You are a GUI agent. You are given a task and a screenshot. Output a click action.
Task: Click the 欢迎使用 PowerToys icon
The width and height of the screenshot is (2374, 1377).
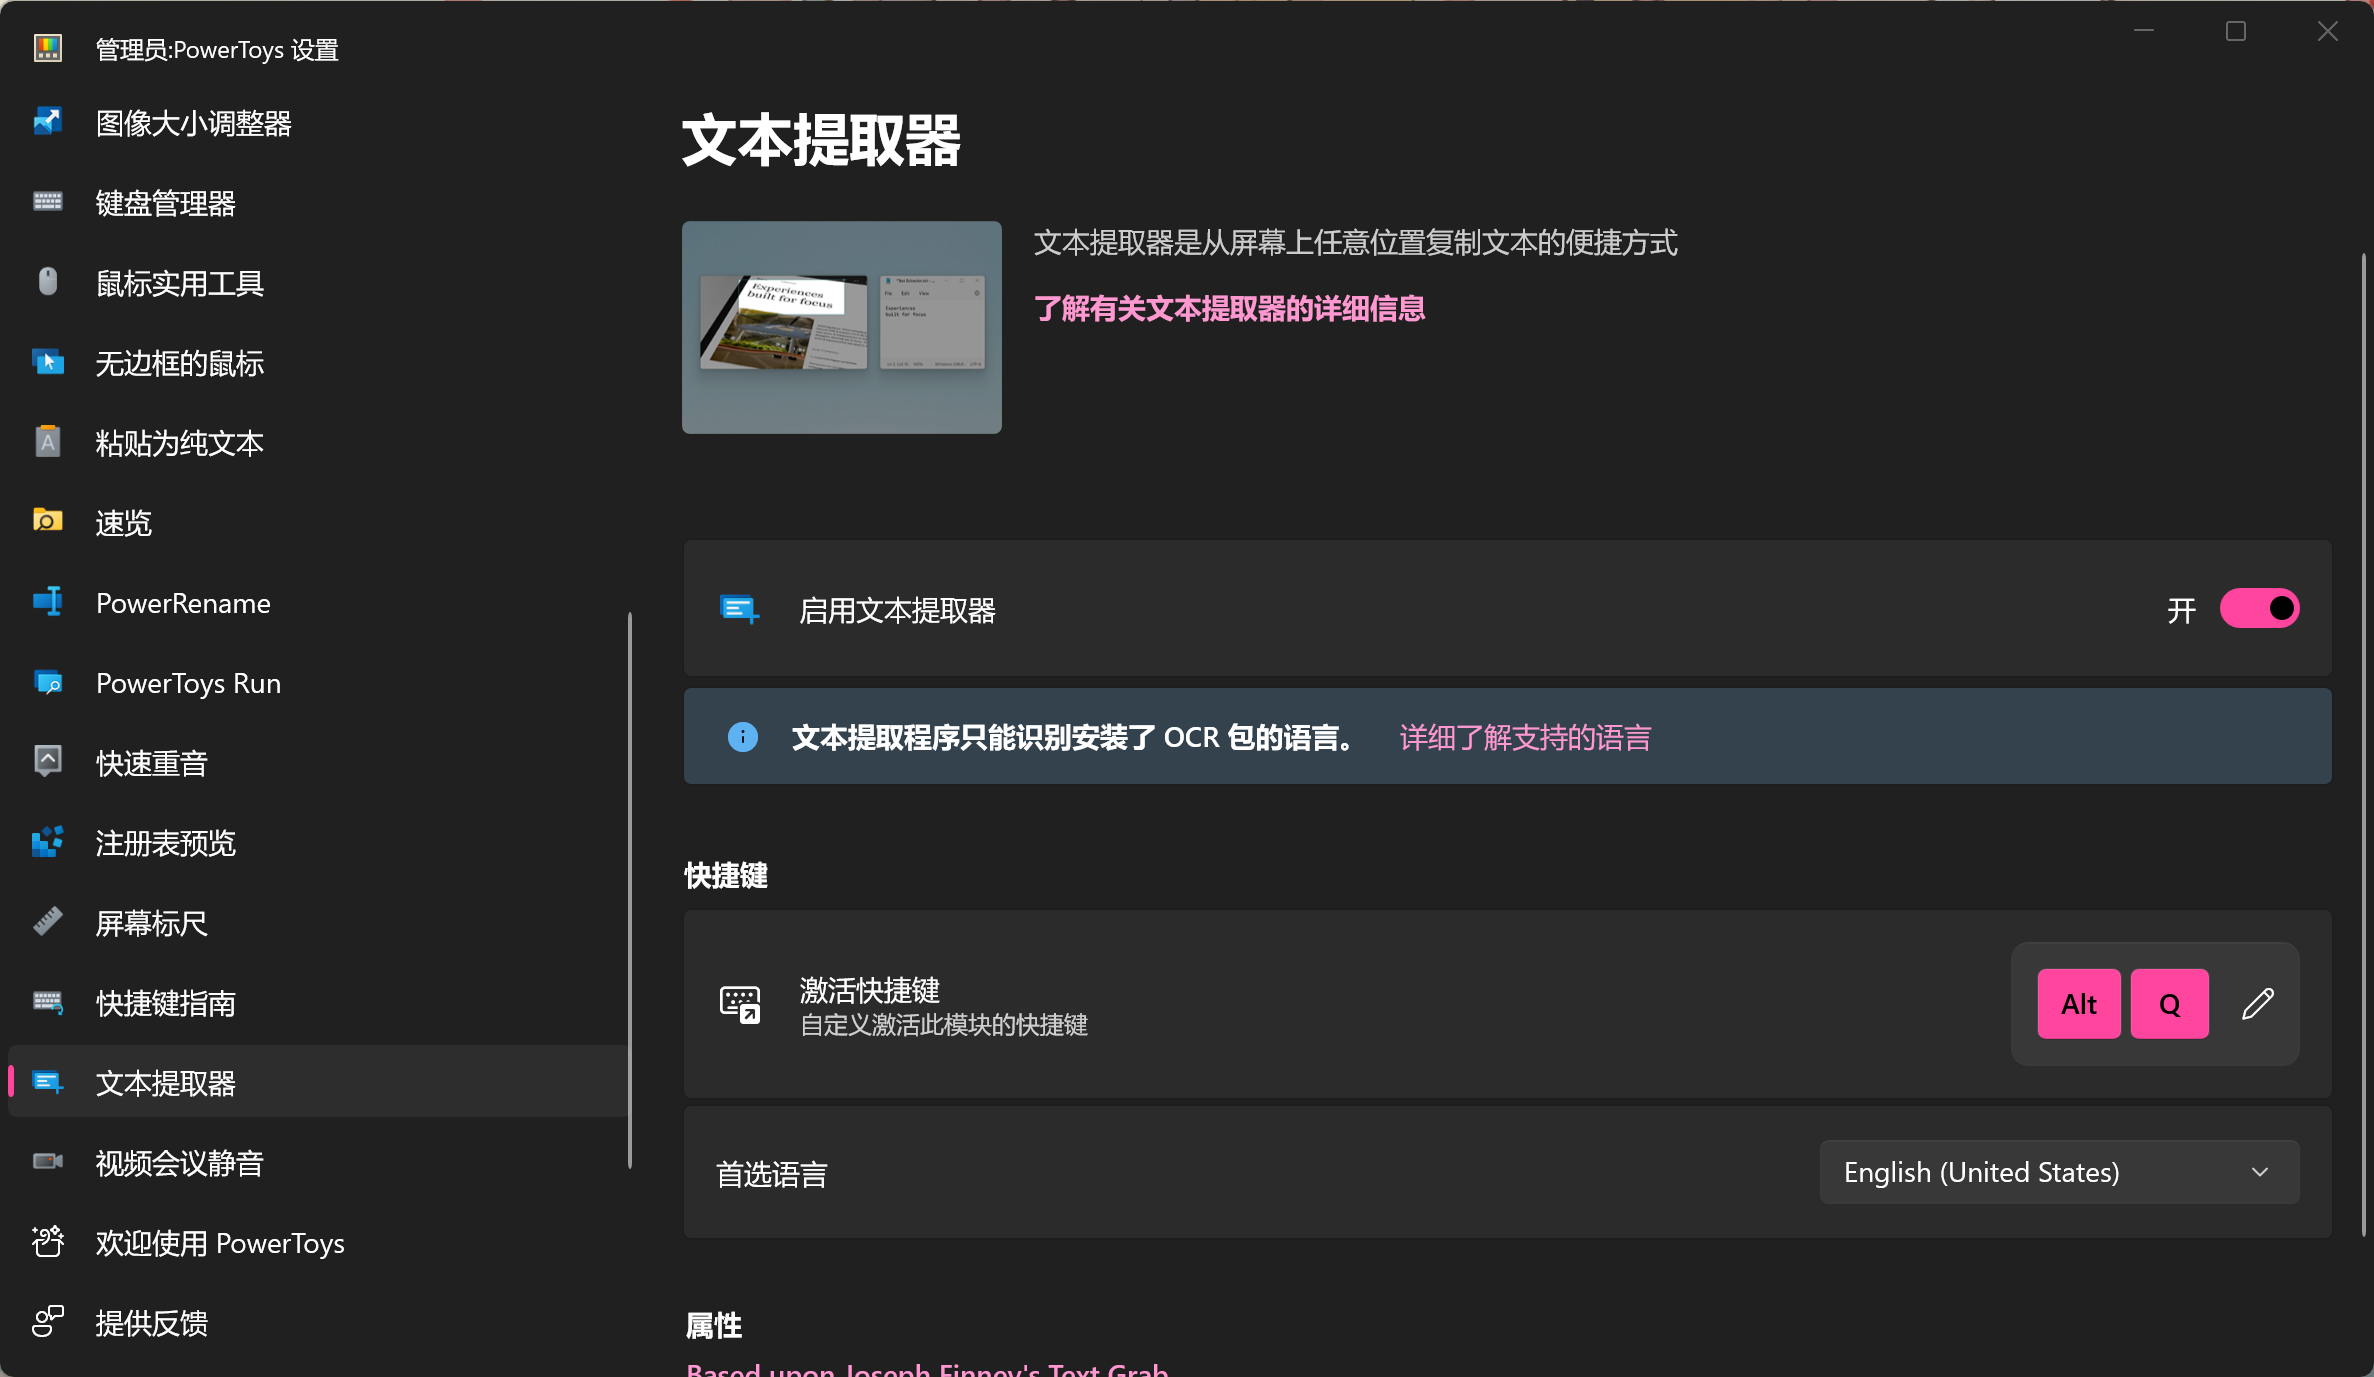coord(48,1242)
